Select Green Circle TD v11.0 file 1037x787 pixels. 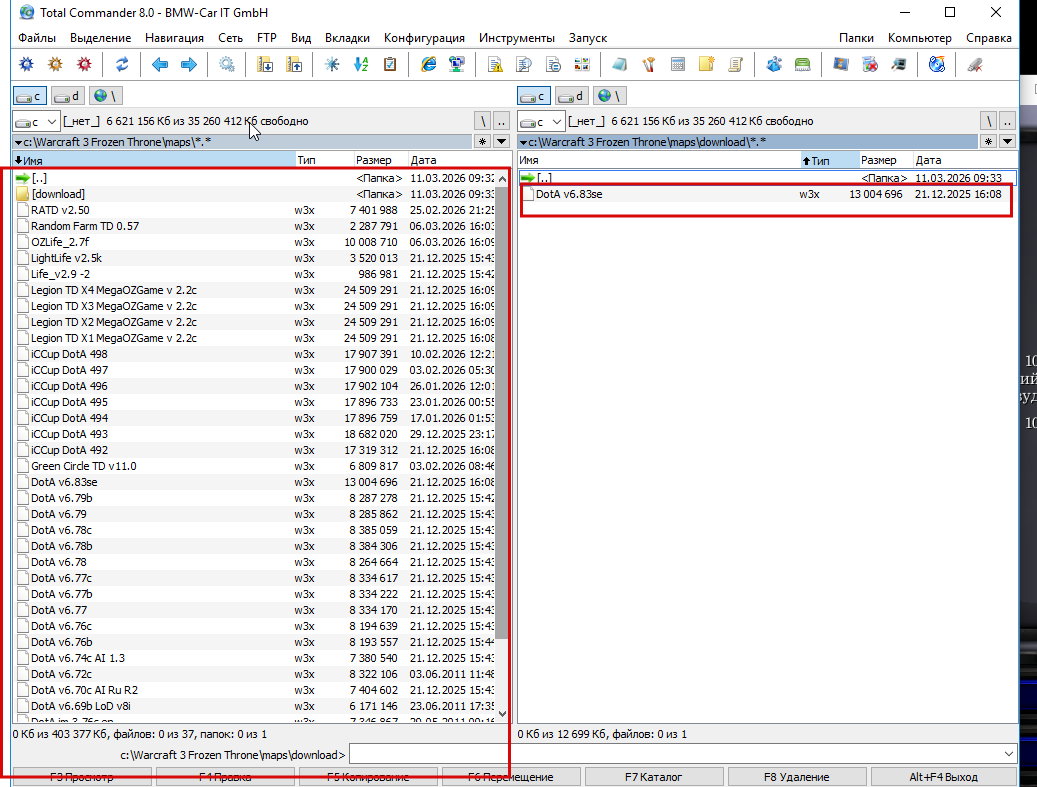click(x=255, y=466)
